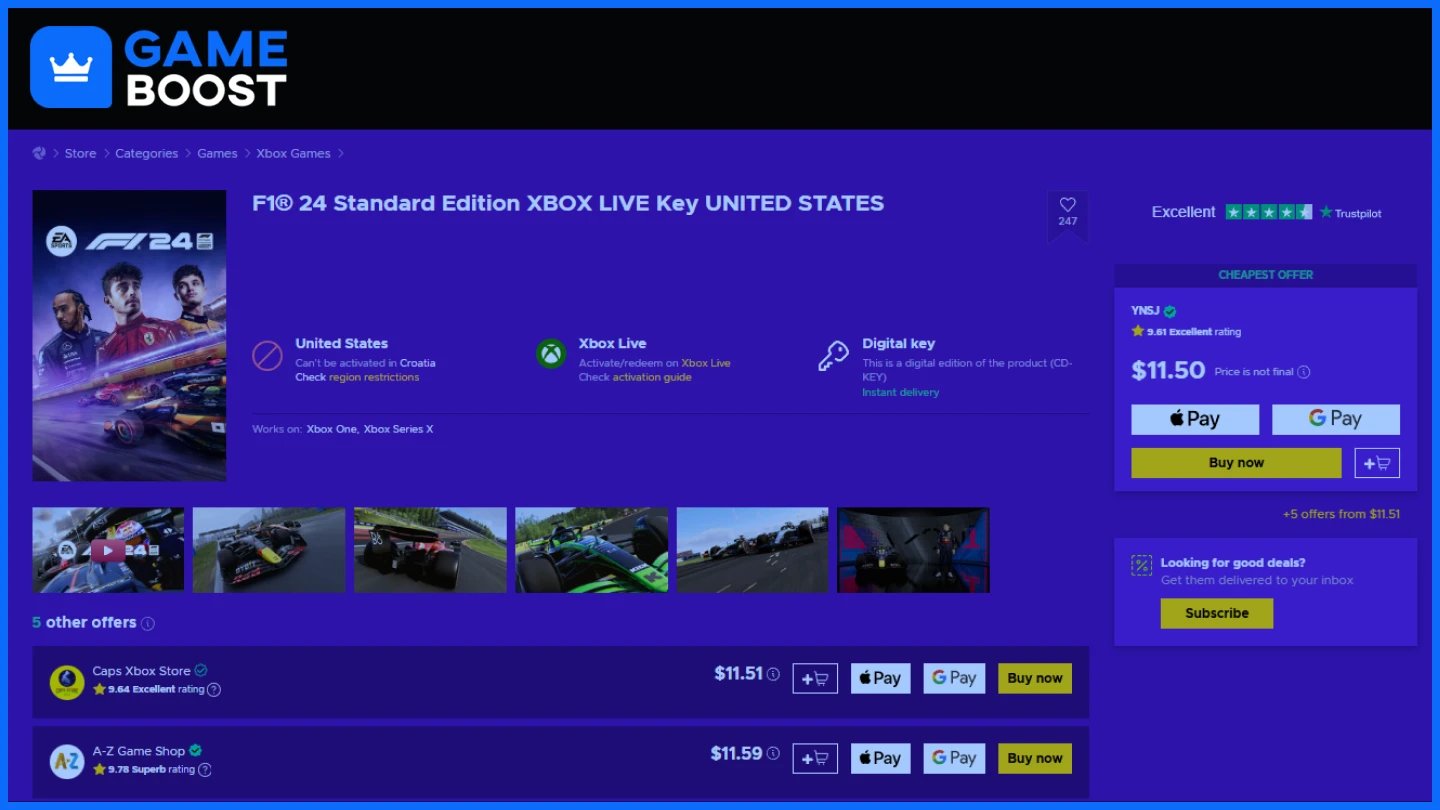Pay with Google Pay for Caps Xbox Store
The width and height of the screenshot is (1440, 810).
coord(954,678)
